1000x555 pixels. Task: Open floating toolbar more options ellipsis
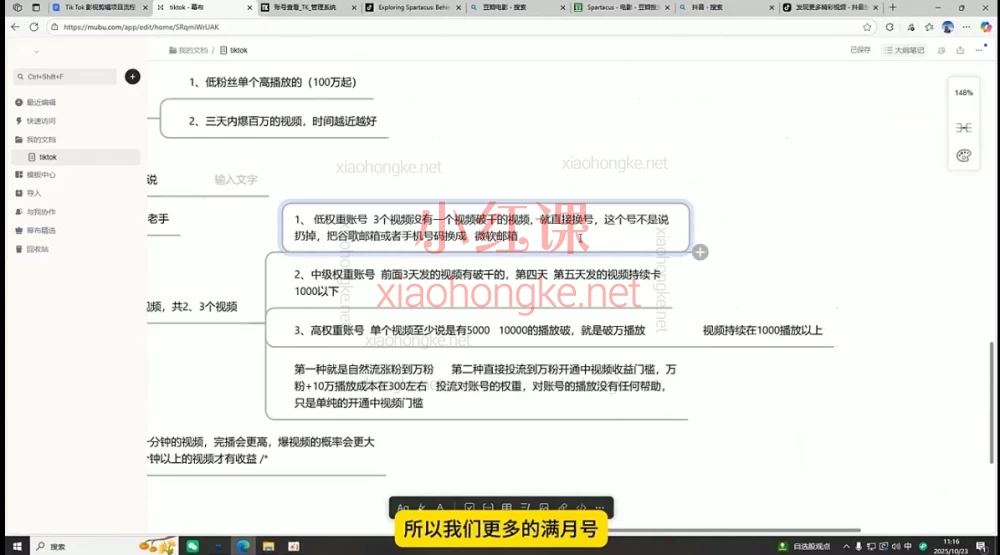pos(600,508)
